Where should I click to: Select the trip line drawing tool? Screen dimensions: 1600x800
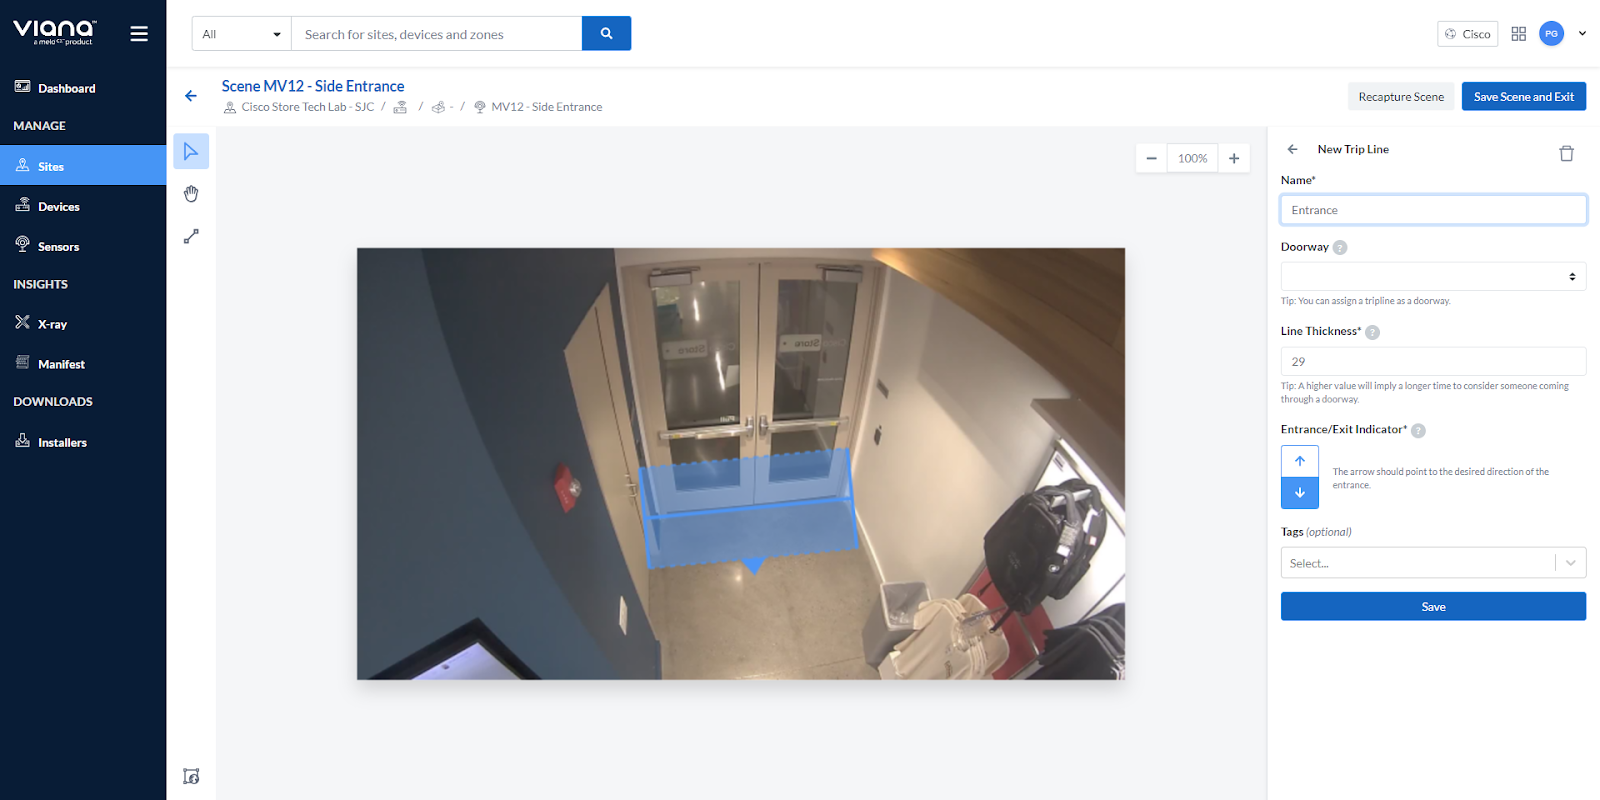pyautogui.click(x=191, y=237)
